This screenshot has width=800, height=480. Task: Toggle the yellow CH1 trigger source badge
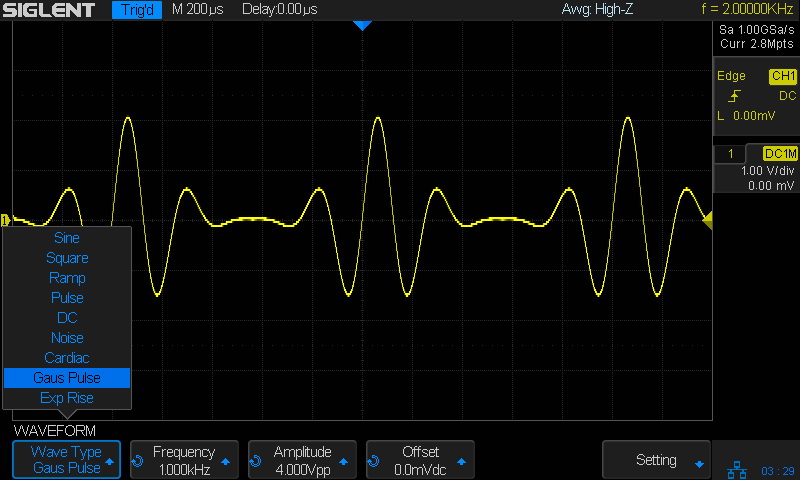pyautogui.click(x=782, y=76)
